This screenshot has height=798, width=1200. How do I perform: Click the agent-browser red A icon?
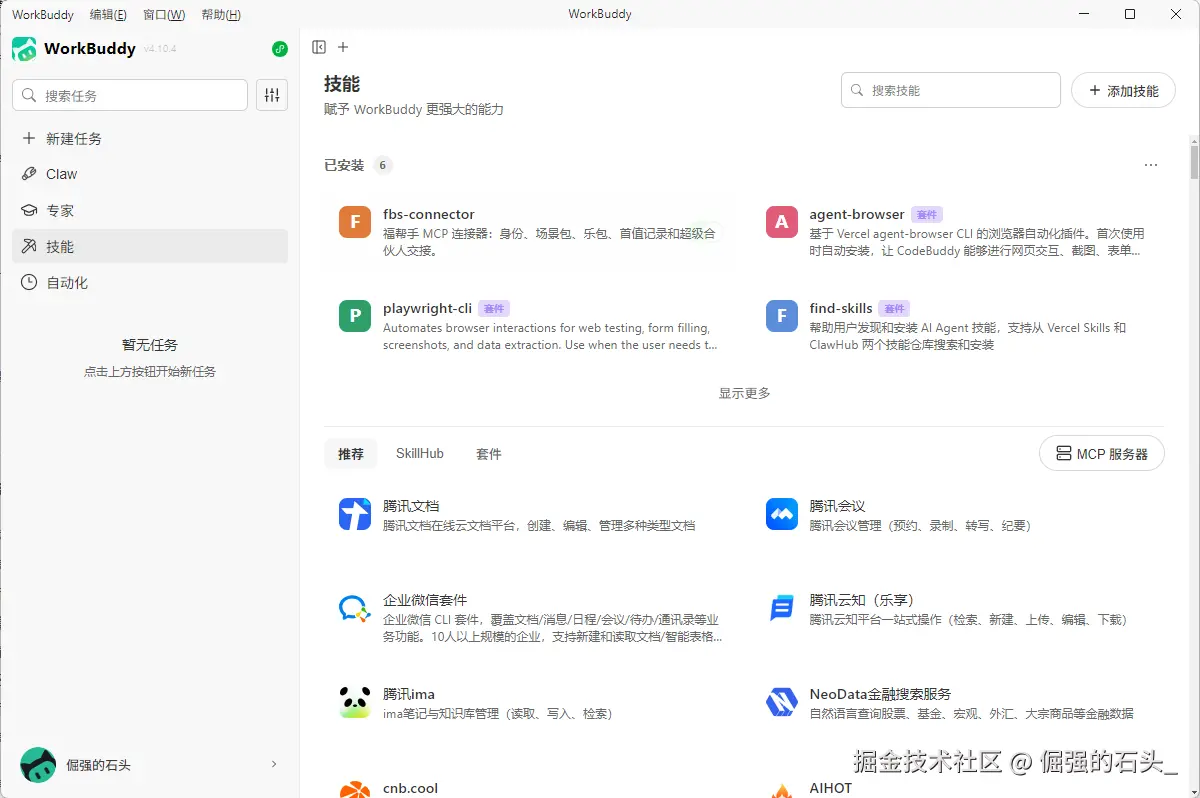tap(782, 222)
